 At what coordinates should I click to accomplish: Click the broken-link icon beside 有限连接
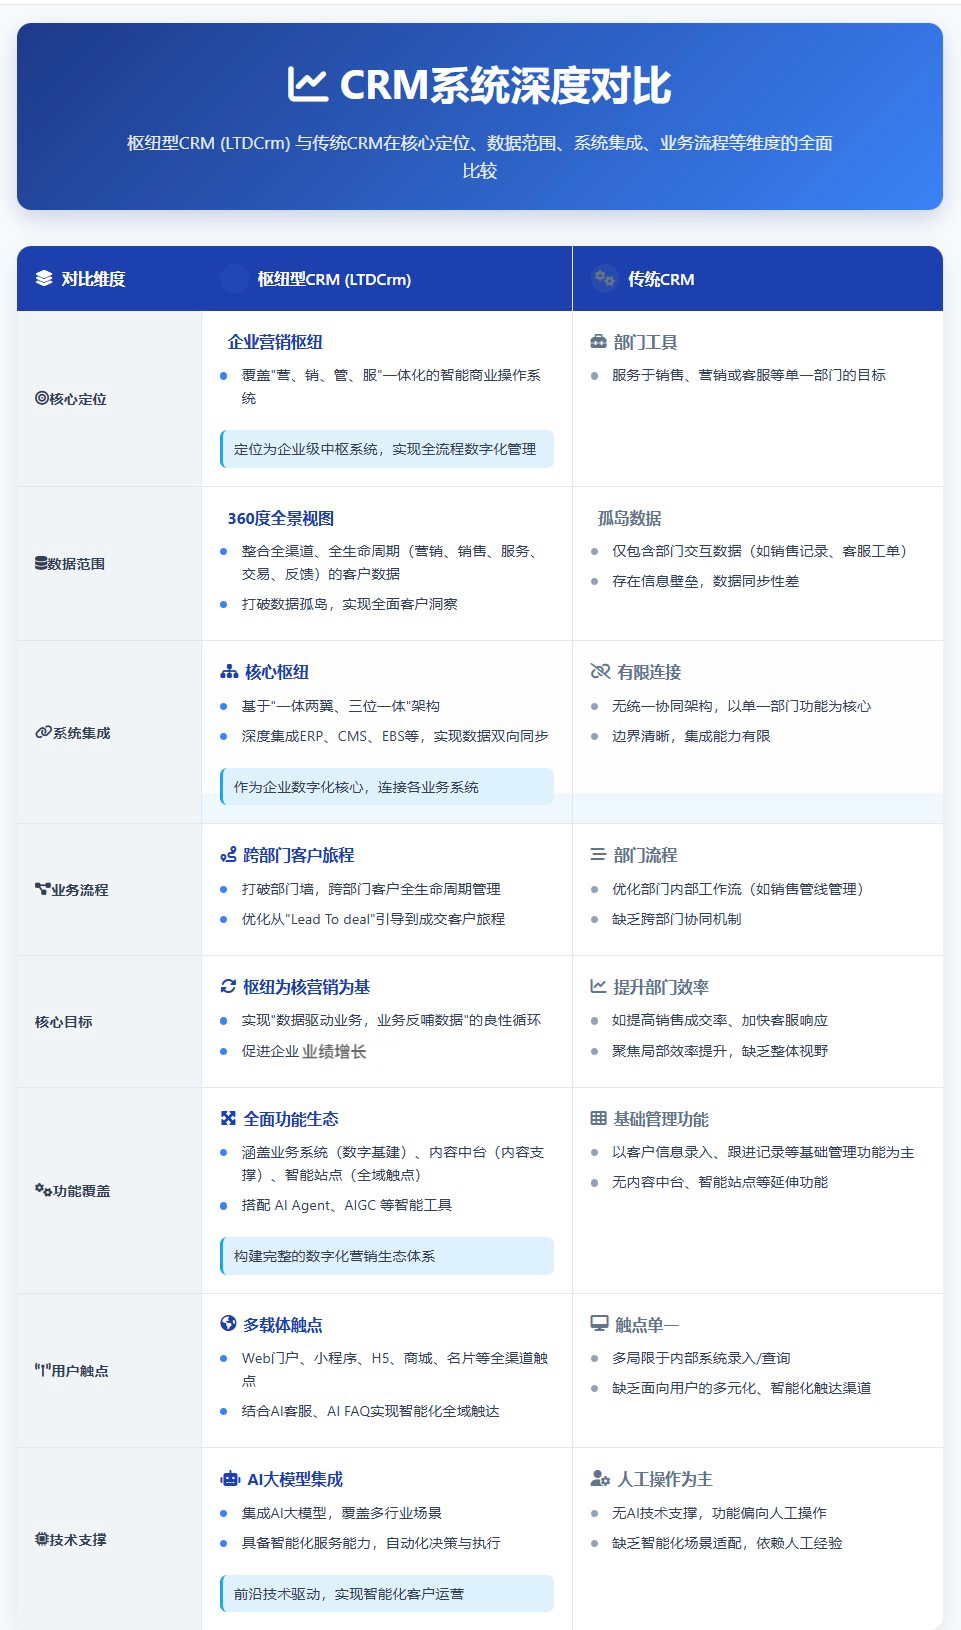pos(600,672)
